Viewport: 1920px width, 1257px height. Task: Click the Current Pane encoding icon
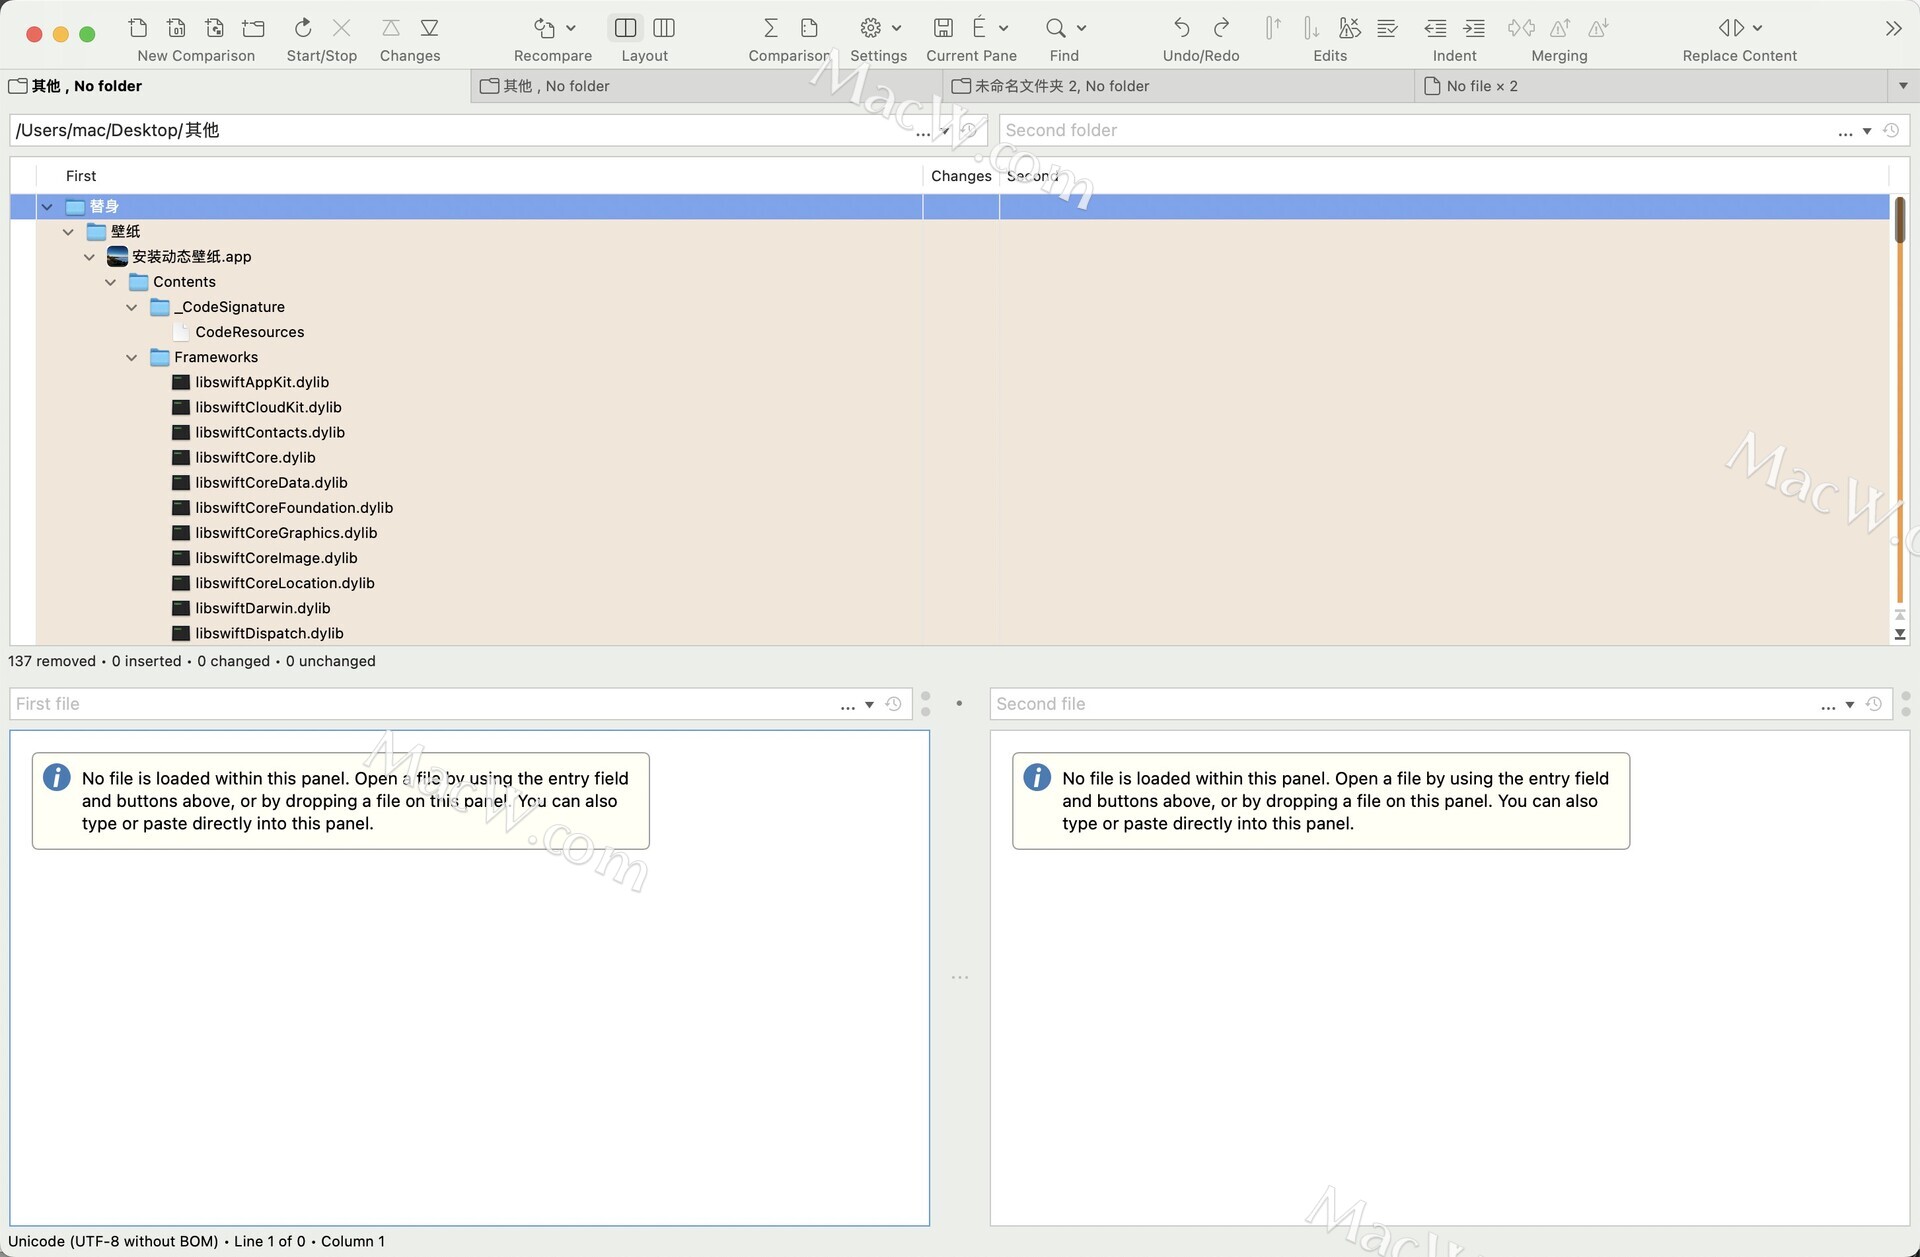pos(979,28)
